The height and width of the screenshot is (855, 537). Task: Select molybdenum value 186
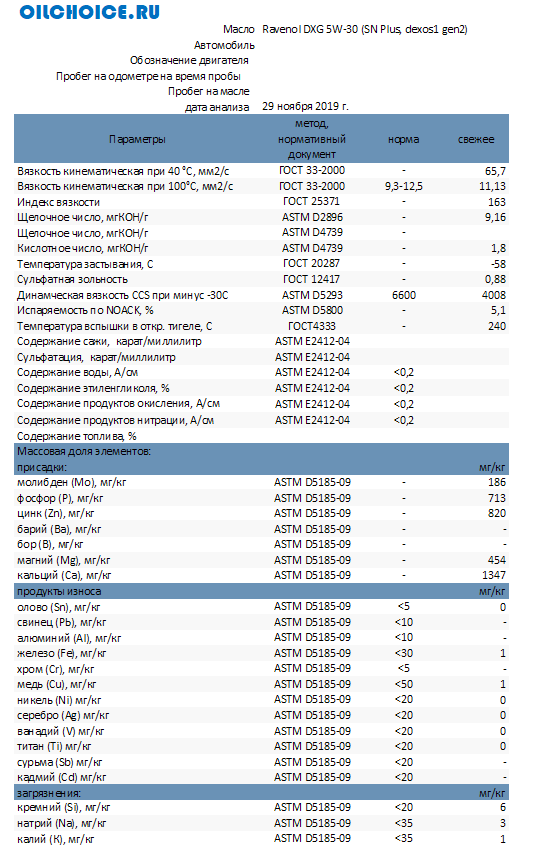(497, 483)
